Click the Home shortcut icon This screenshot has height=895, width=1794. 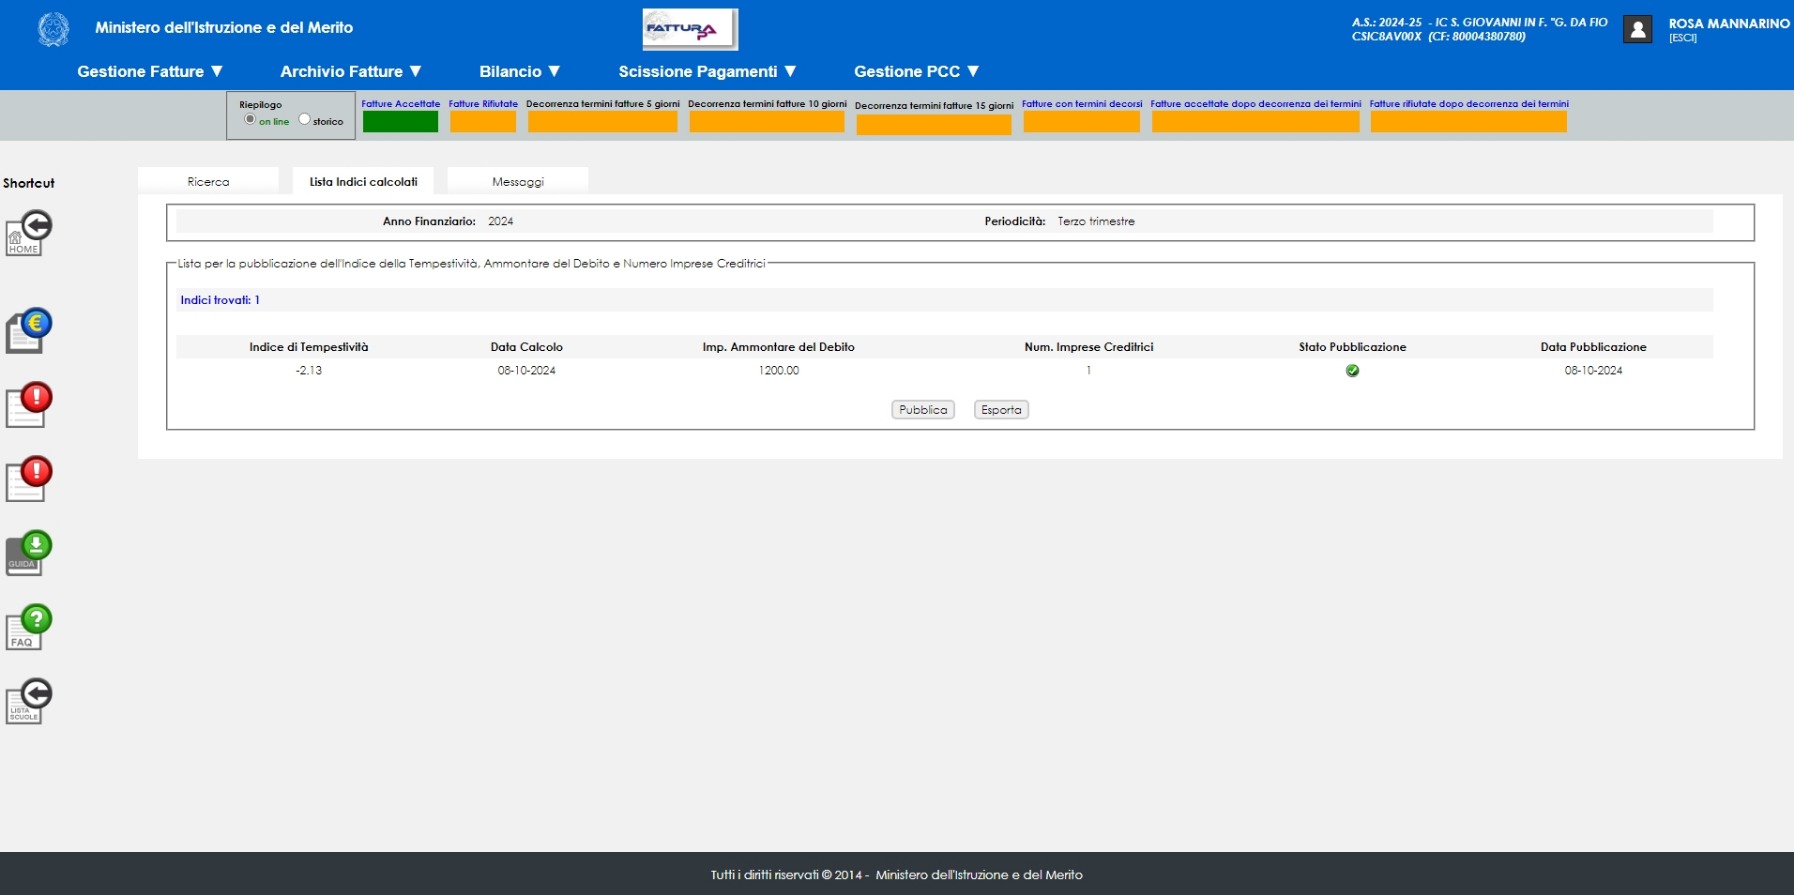28,233
